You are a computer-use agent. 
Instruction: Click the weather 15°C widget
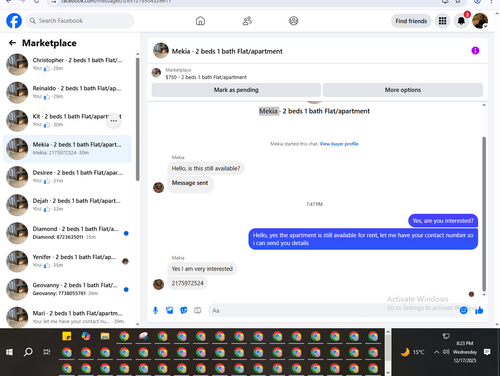pos(412,352)
